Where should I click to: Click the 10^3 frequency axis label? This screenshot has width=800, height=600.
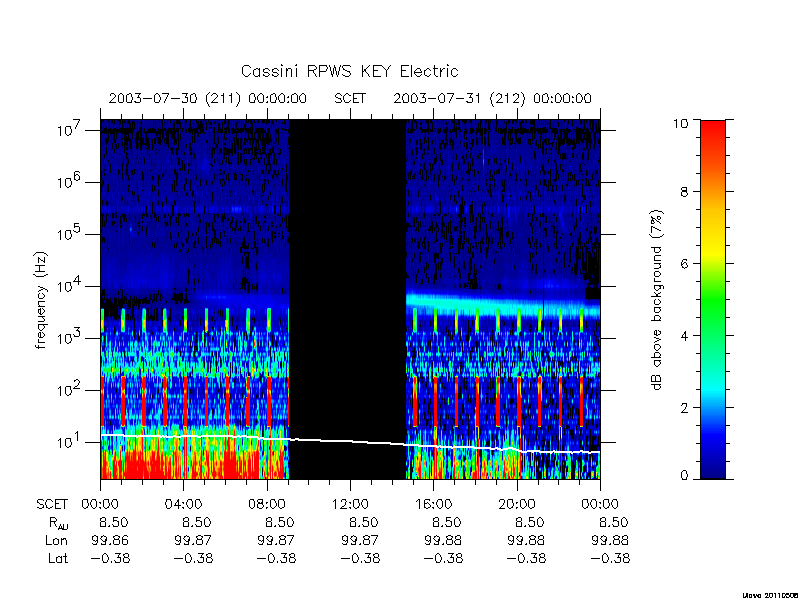(x=70, y=336)
